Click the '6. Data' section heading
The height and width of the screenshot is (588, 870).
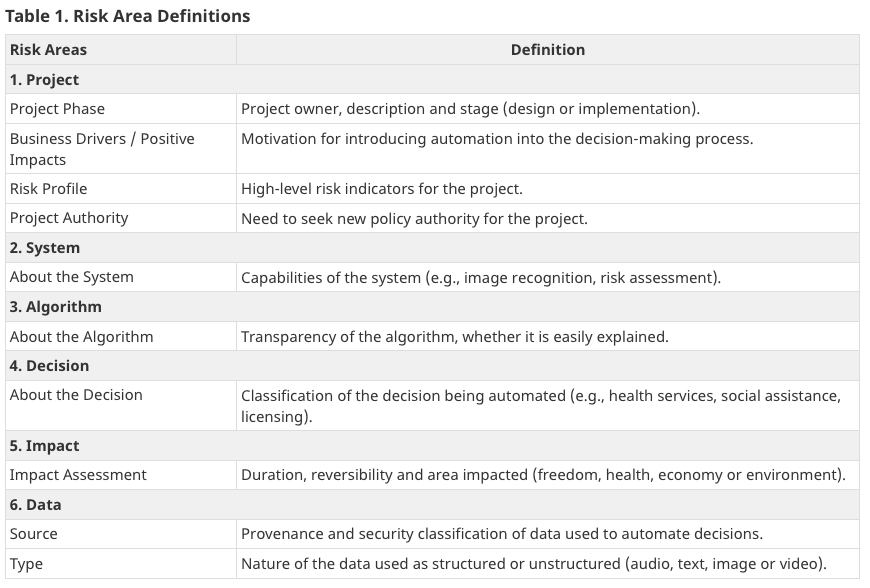point(35,505)
